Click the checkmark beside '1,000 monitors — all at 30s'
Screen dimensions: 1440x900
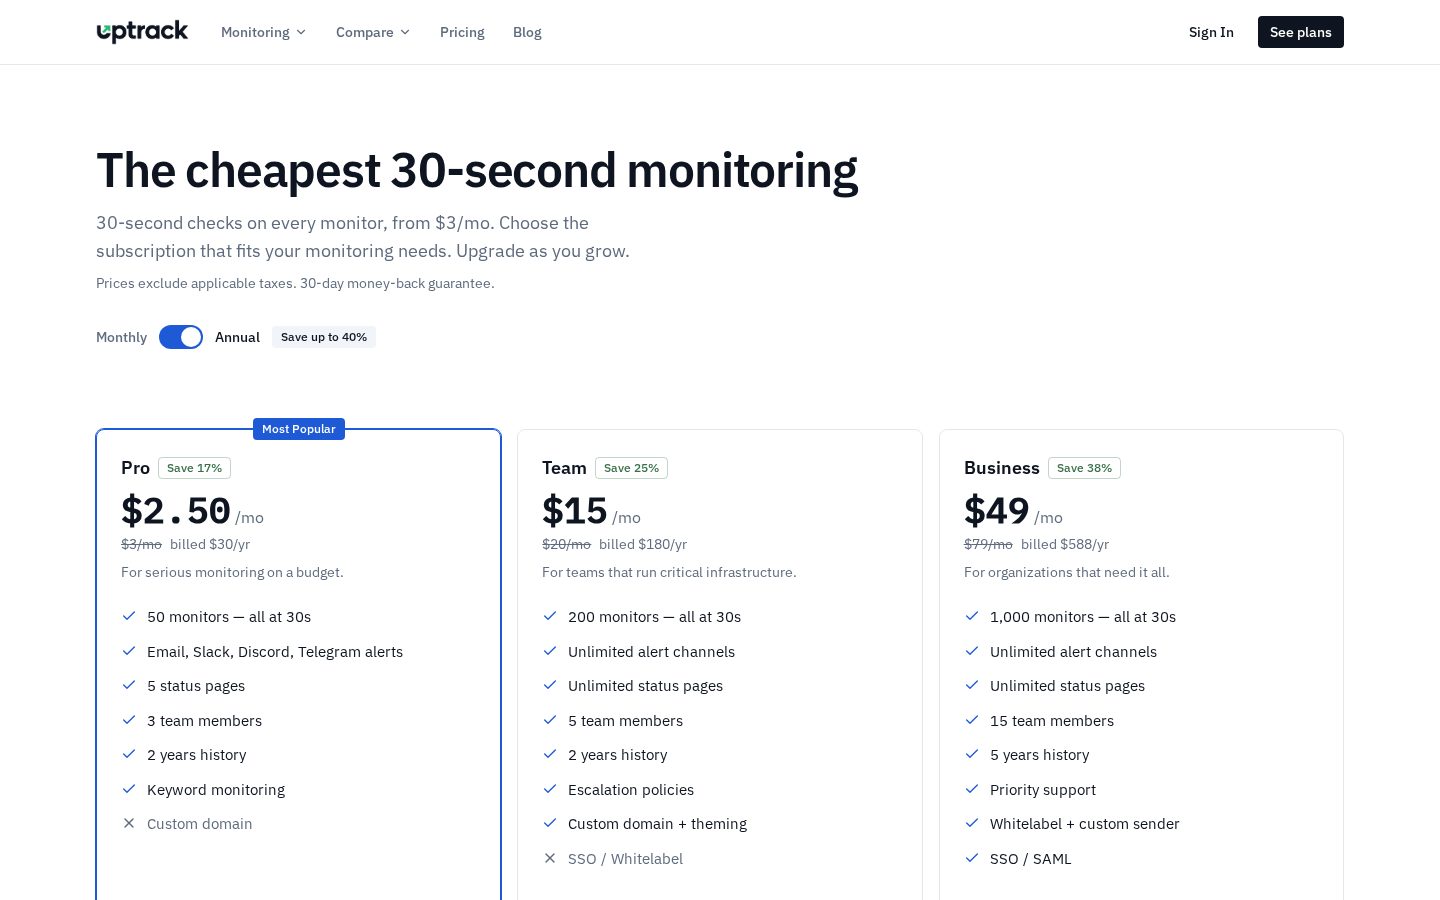pyautogui.click(x=972, y=616)
